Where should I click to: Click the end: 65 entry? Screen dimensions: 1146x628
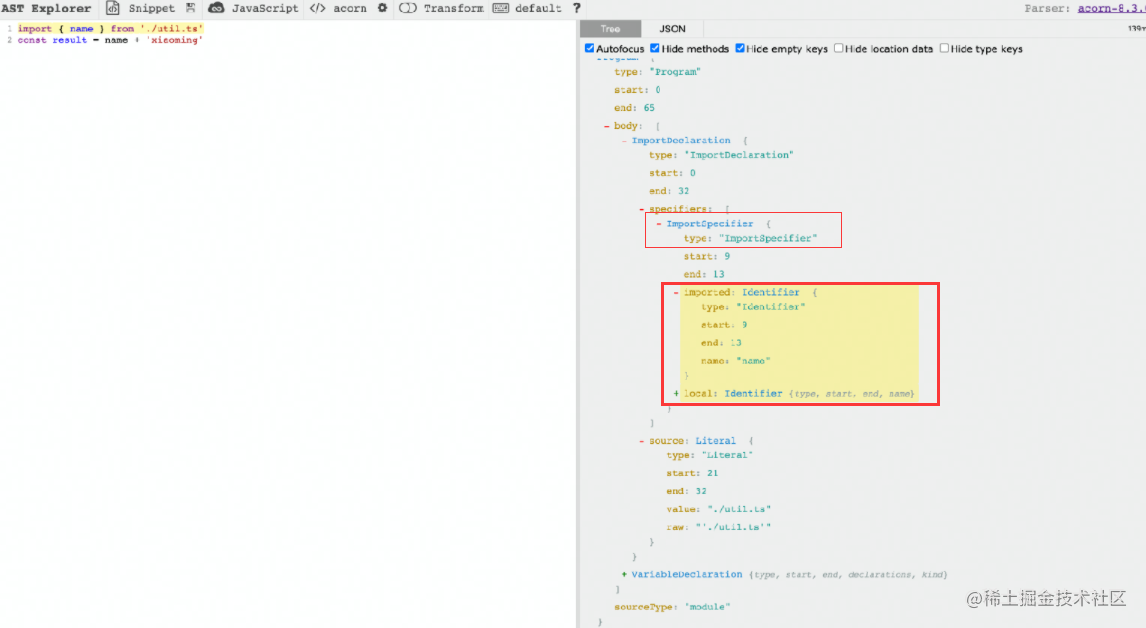(x=634, y=107)
